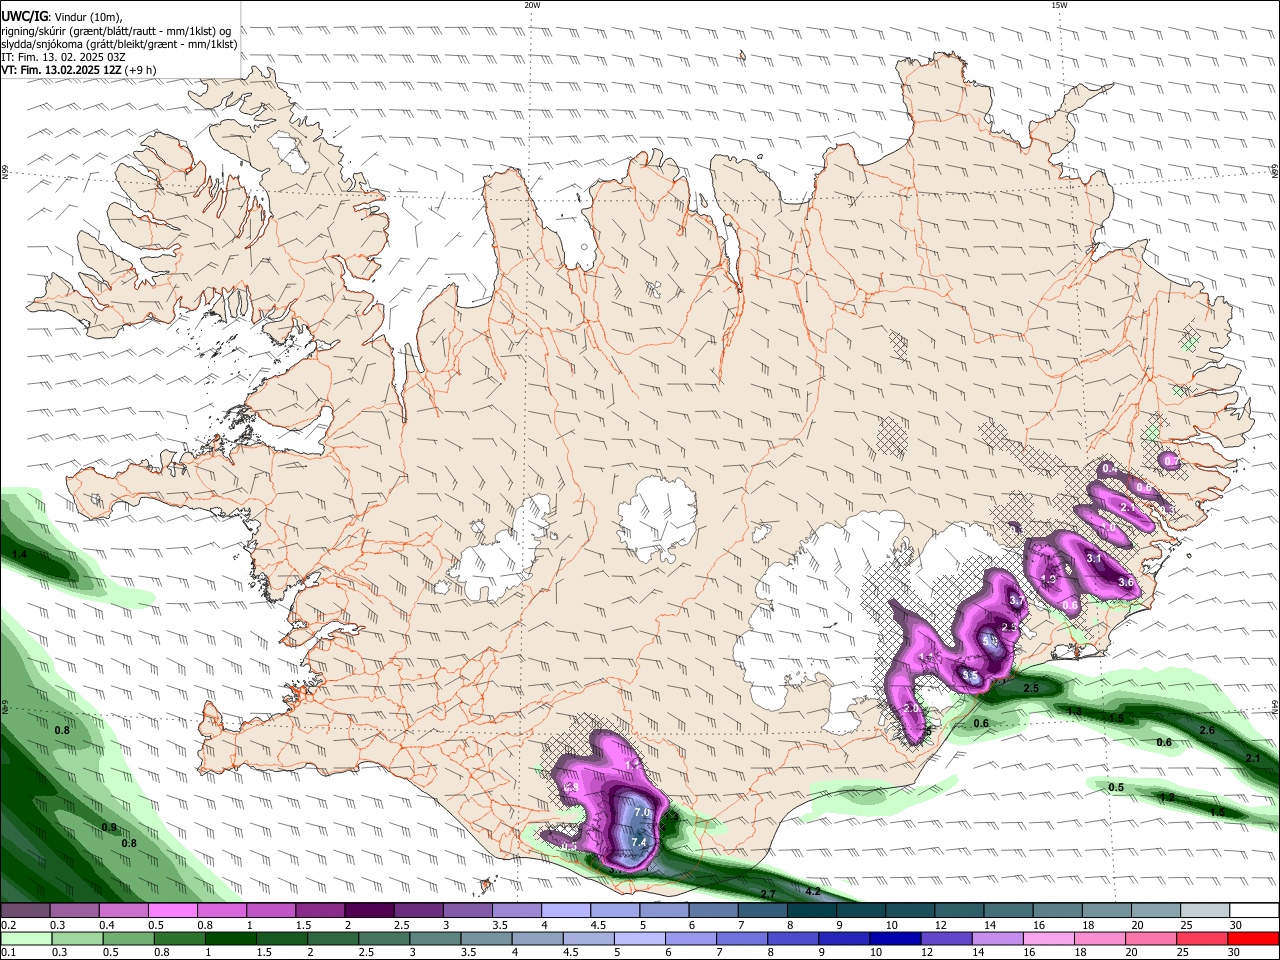The height and width of the screenshot is (960, 1280).
Task: Pick bright pink swatch between 0.5 and 0.8
Action: (x=172, y=911)
